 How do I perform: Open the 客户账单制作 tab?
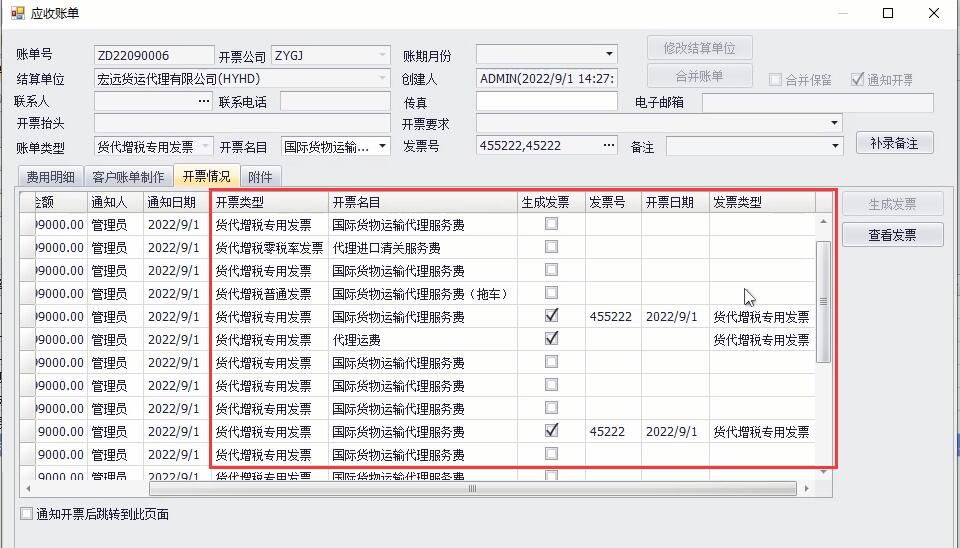pyautogui.click(x=126, y=177)
